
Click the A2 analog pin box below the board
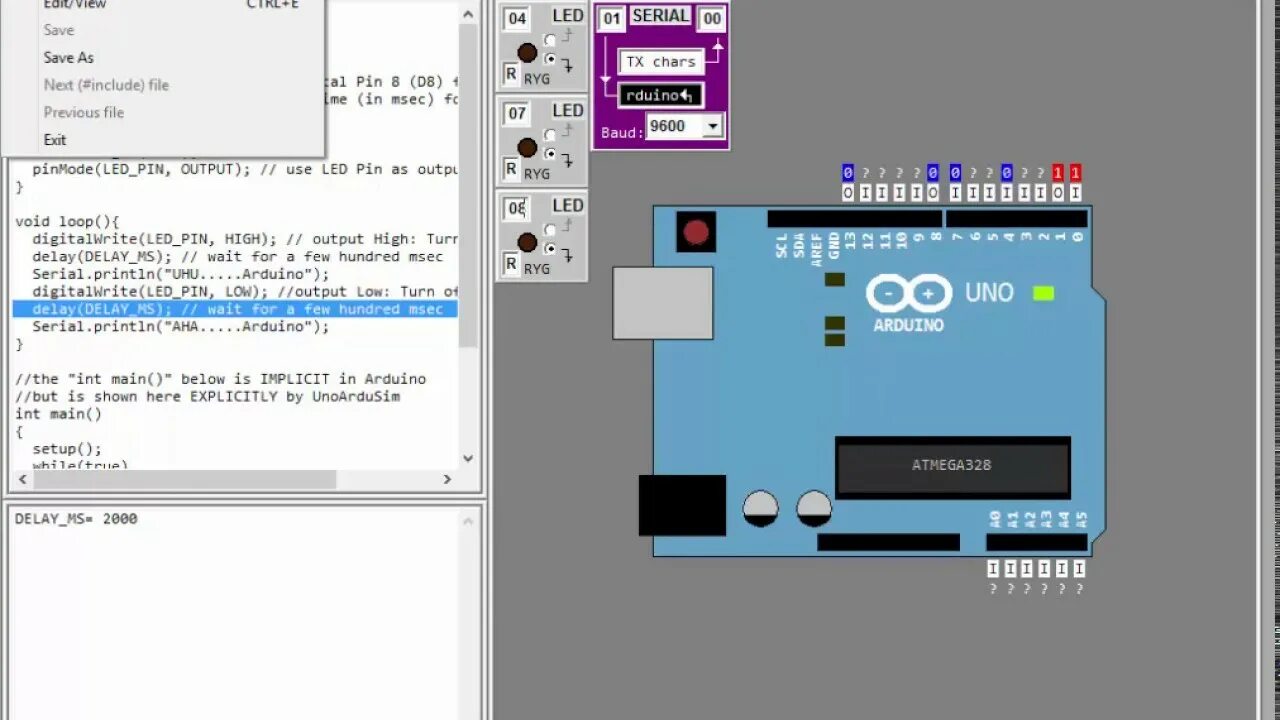1027,568
